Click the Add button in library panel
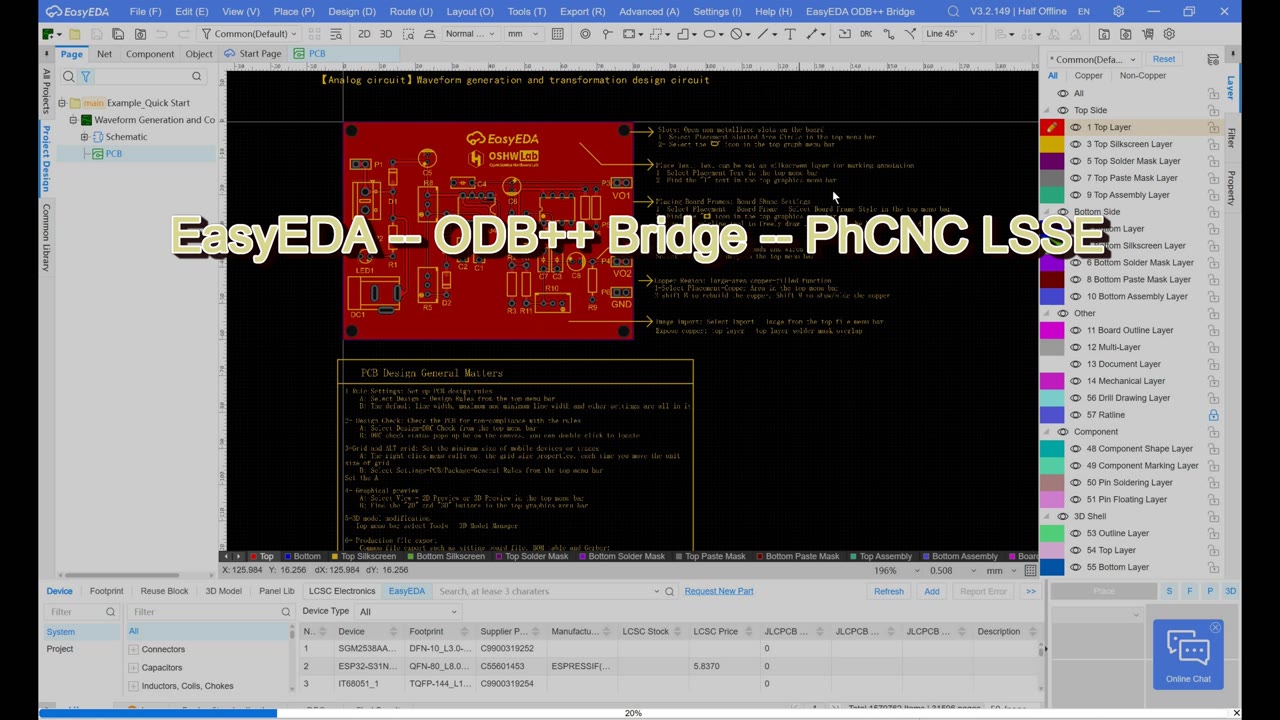Viewport: 1280px width, 720px height. click(931, 591)
